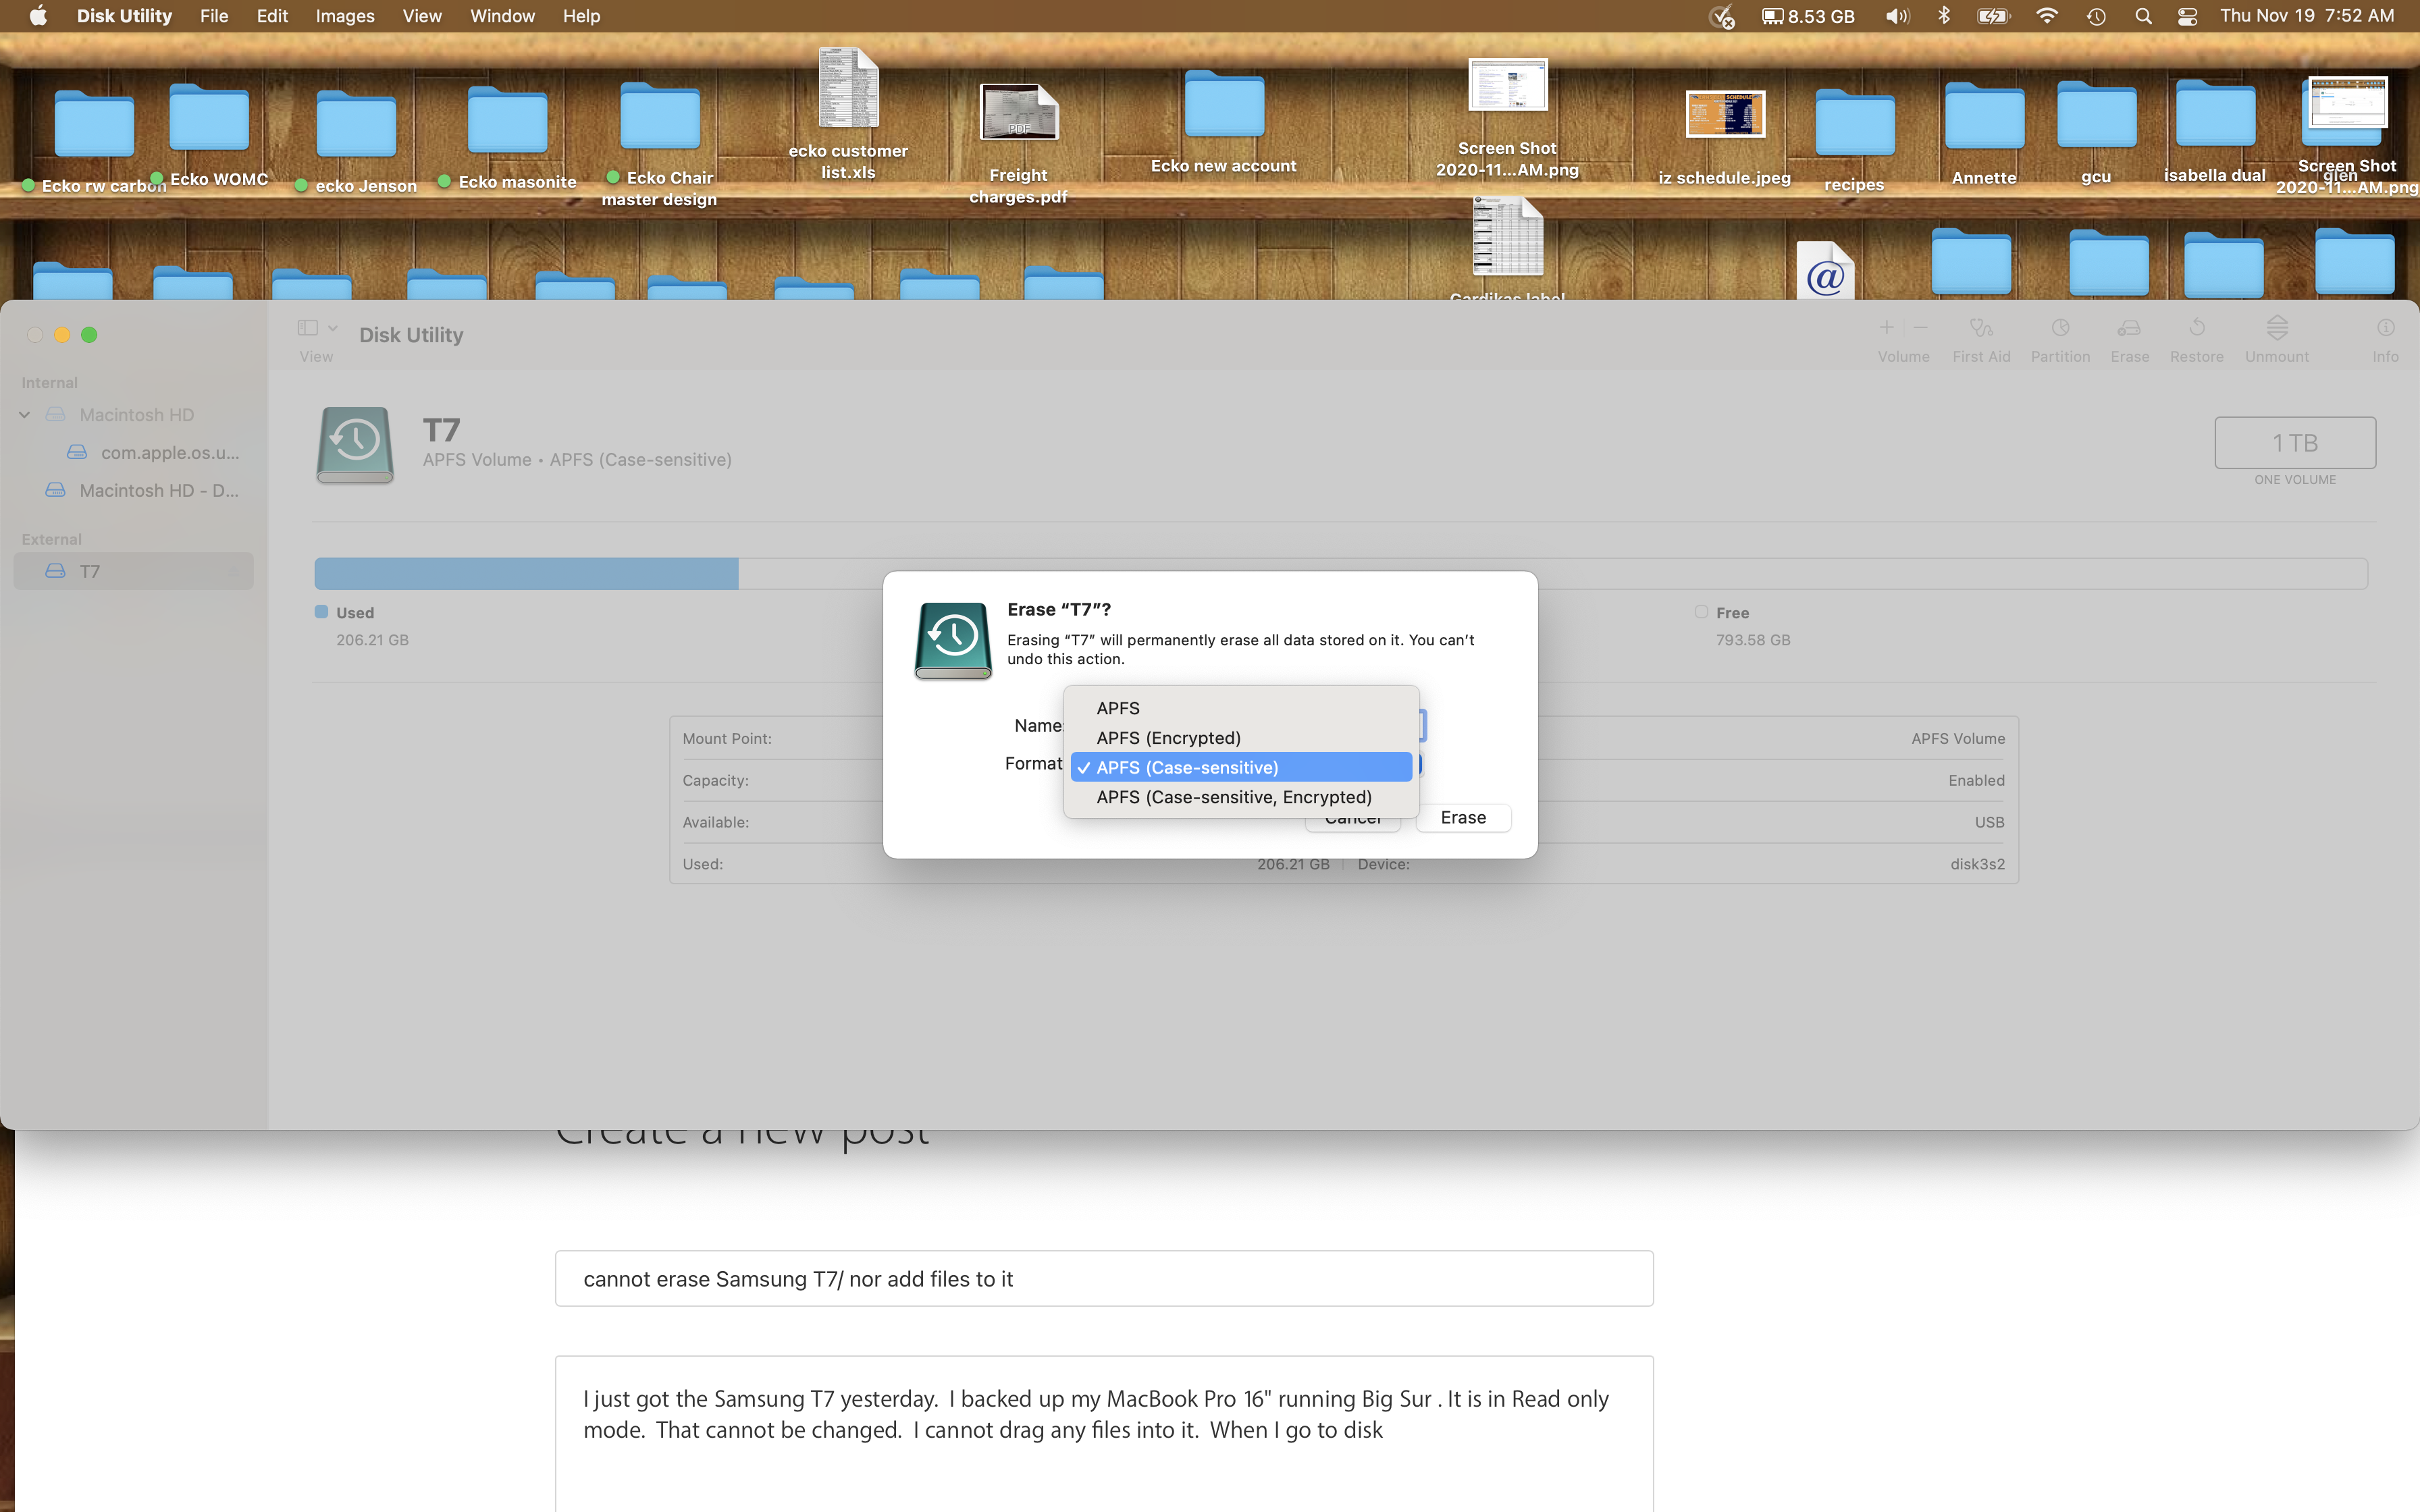Click the Partition toolbar icon
This screenshot has height=1512, width=2420.
point(2059,329)
